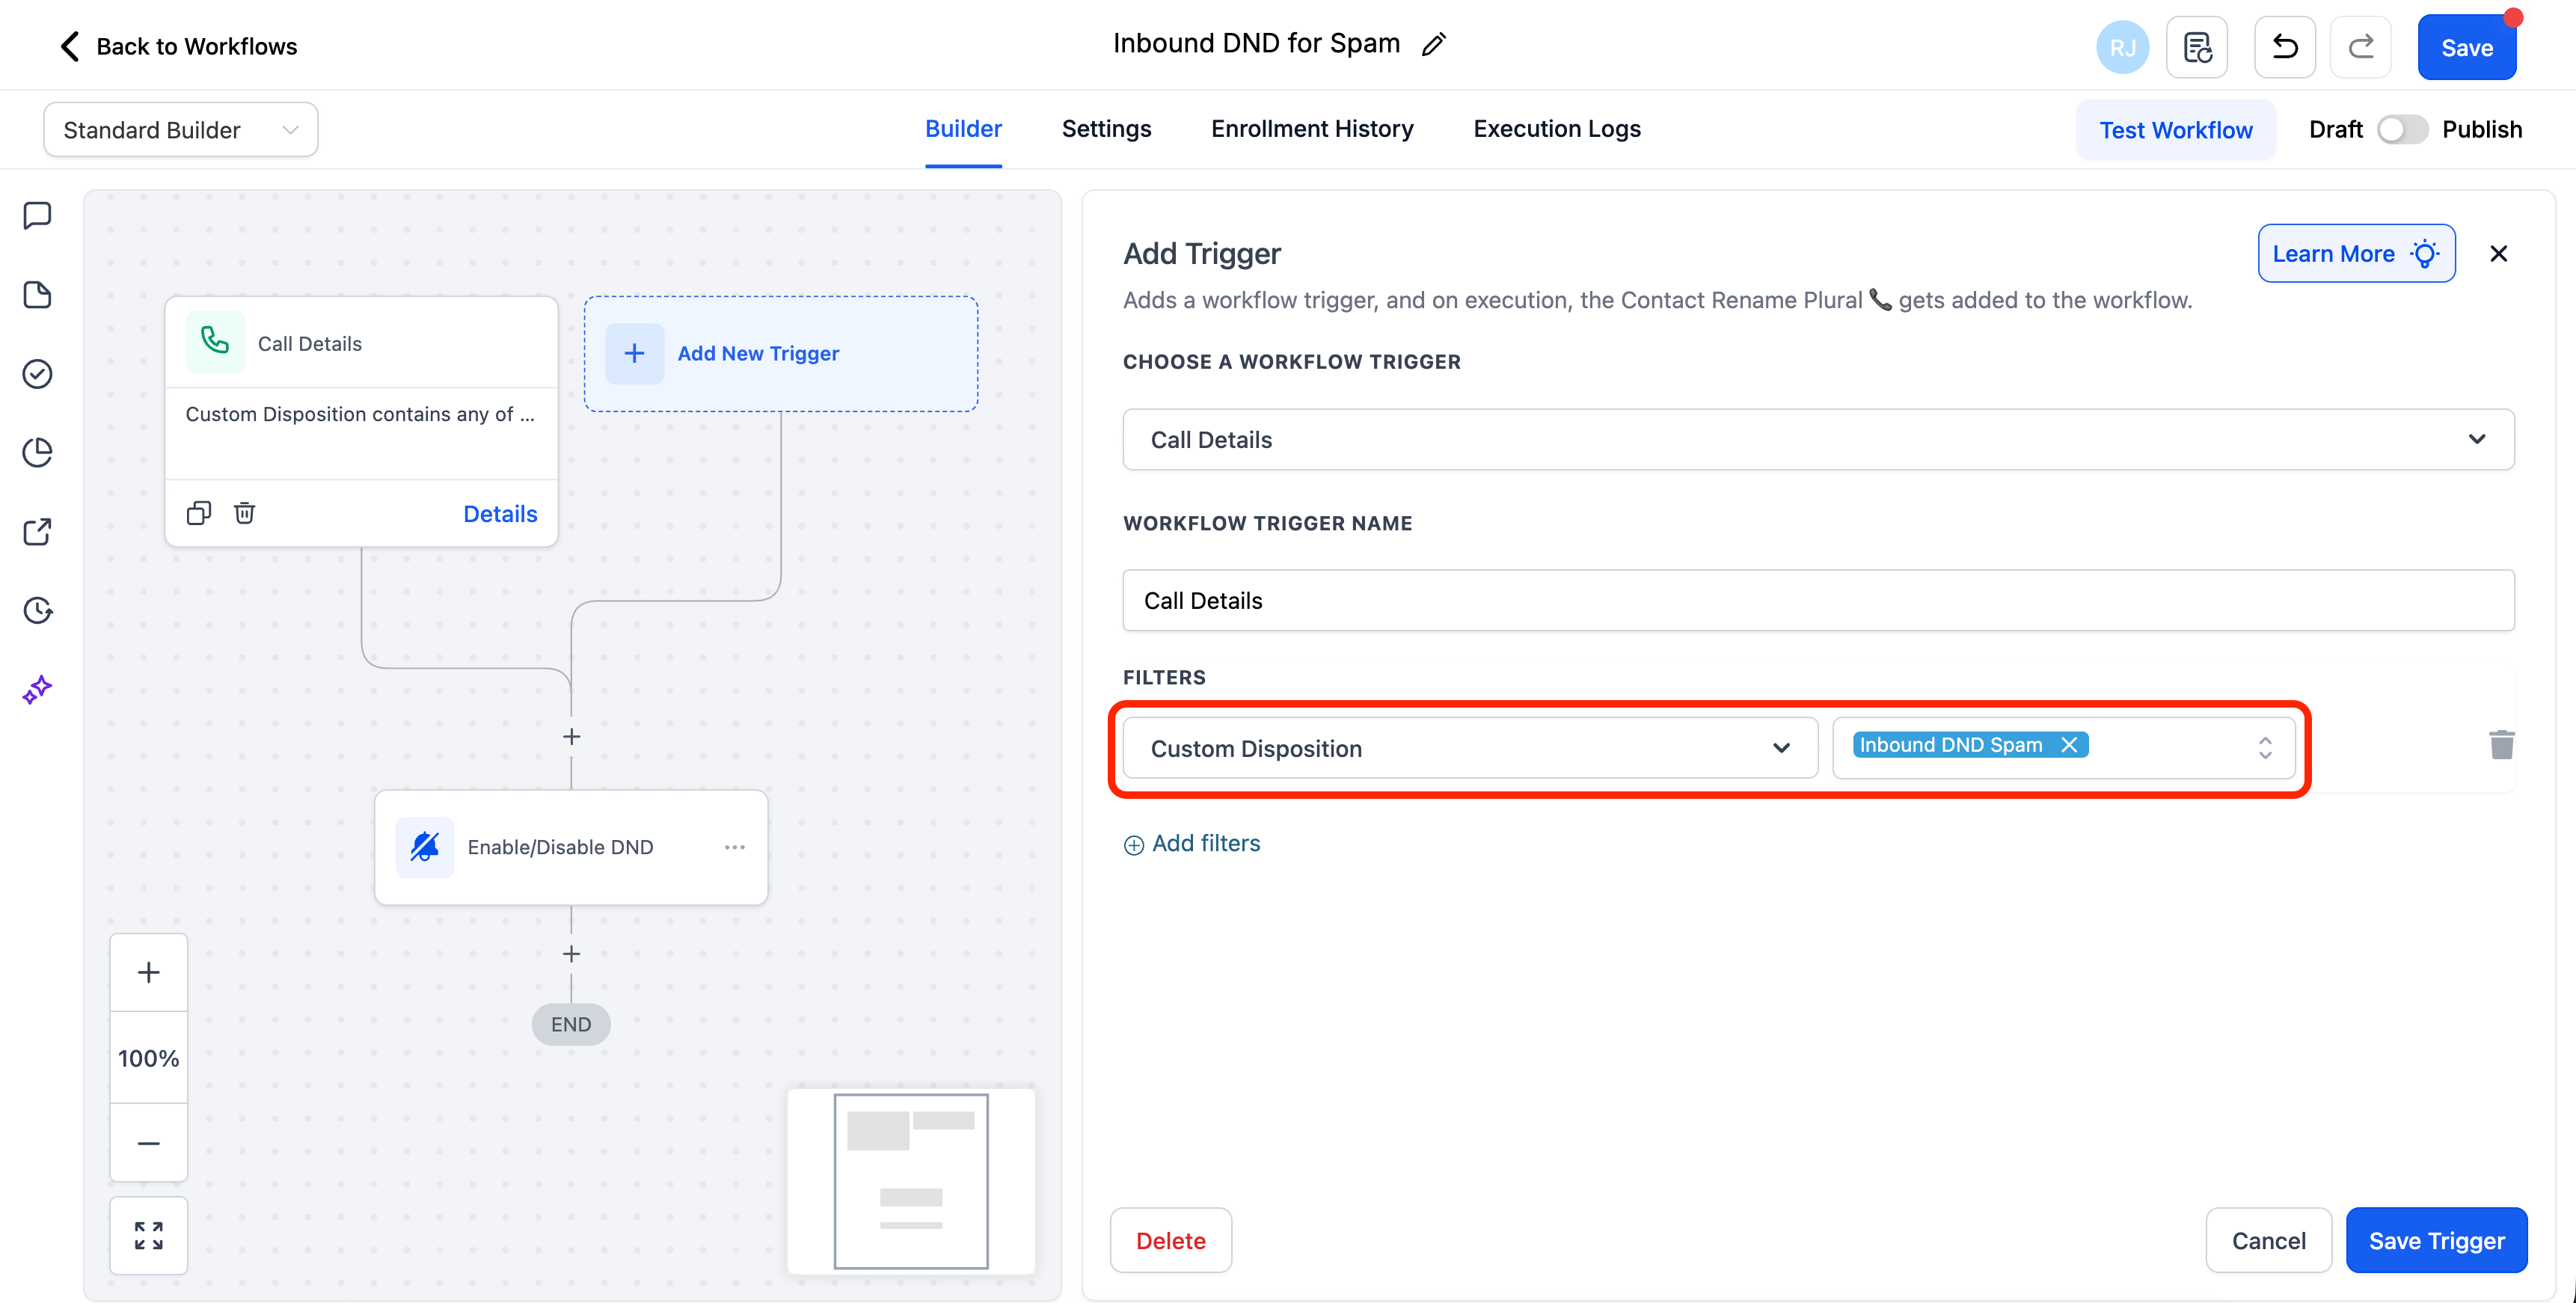Open the history clock icon in sidebar
Image resolution: width=2576 pixels, height=1303 pixels.
(37, 610)
